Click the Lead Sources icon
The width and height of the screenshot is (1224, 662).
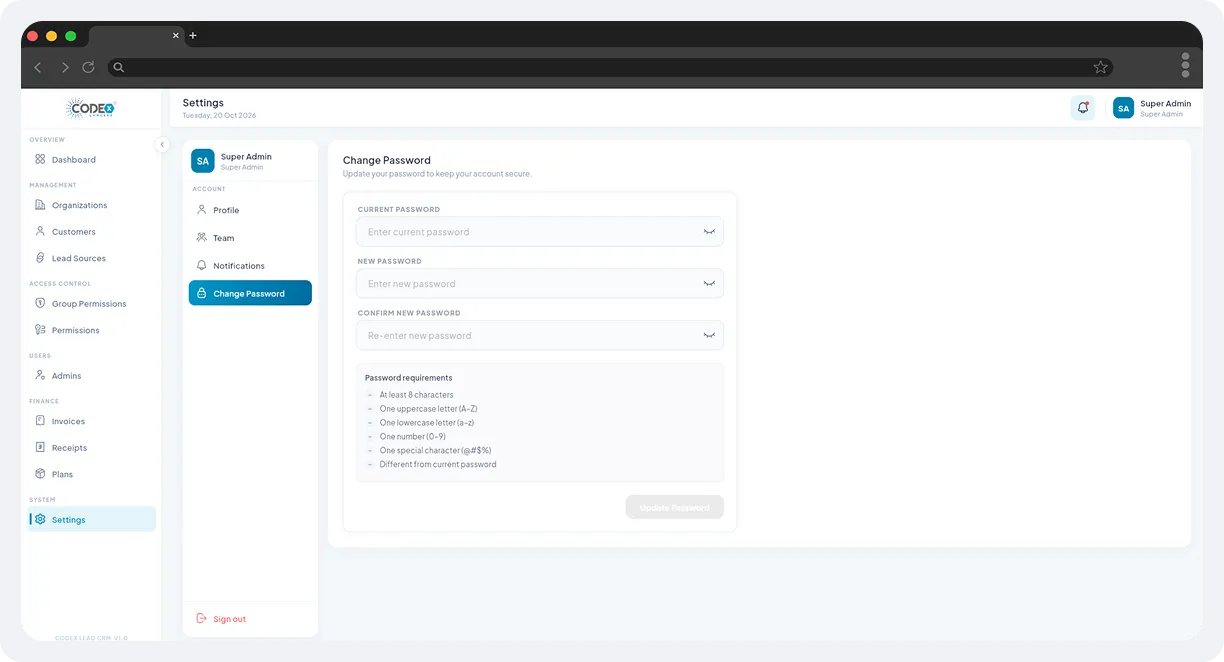(x=40, y=258)
